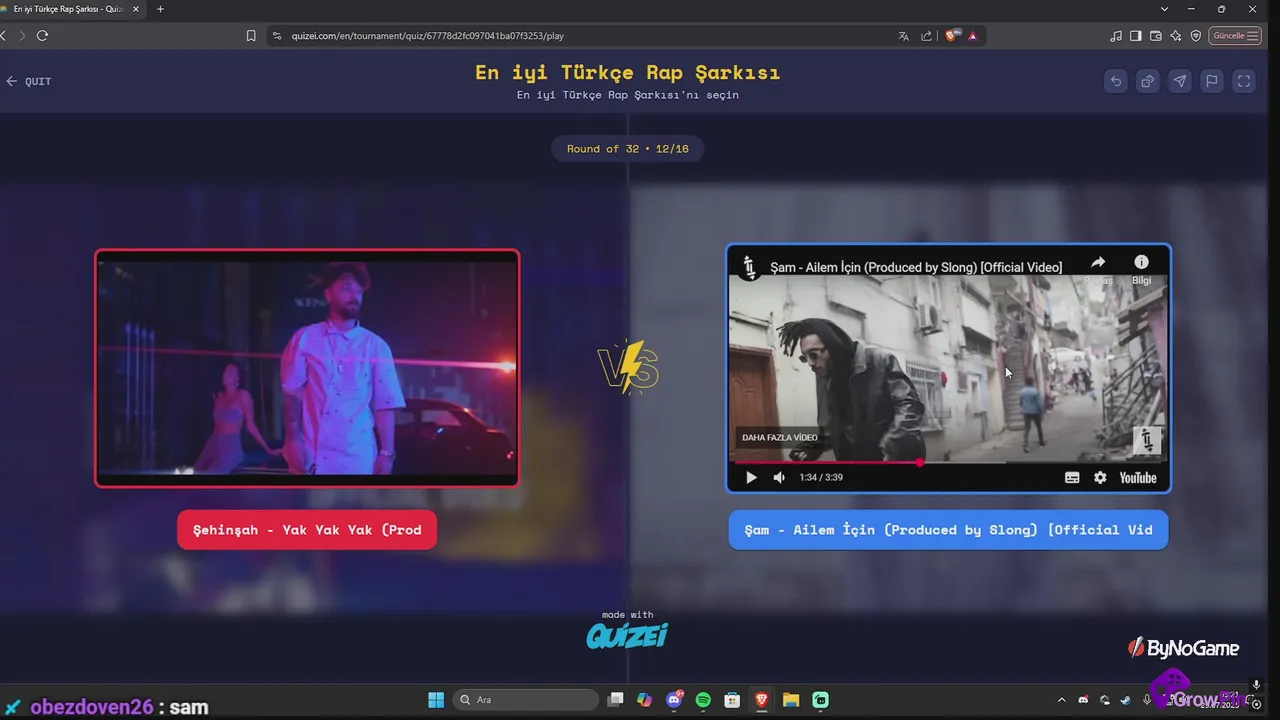Click the video title 'Şam - Ailem İçin' link
1280x720 pixels.
tap(916, 267)
